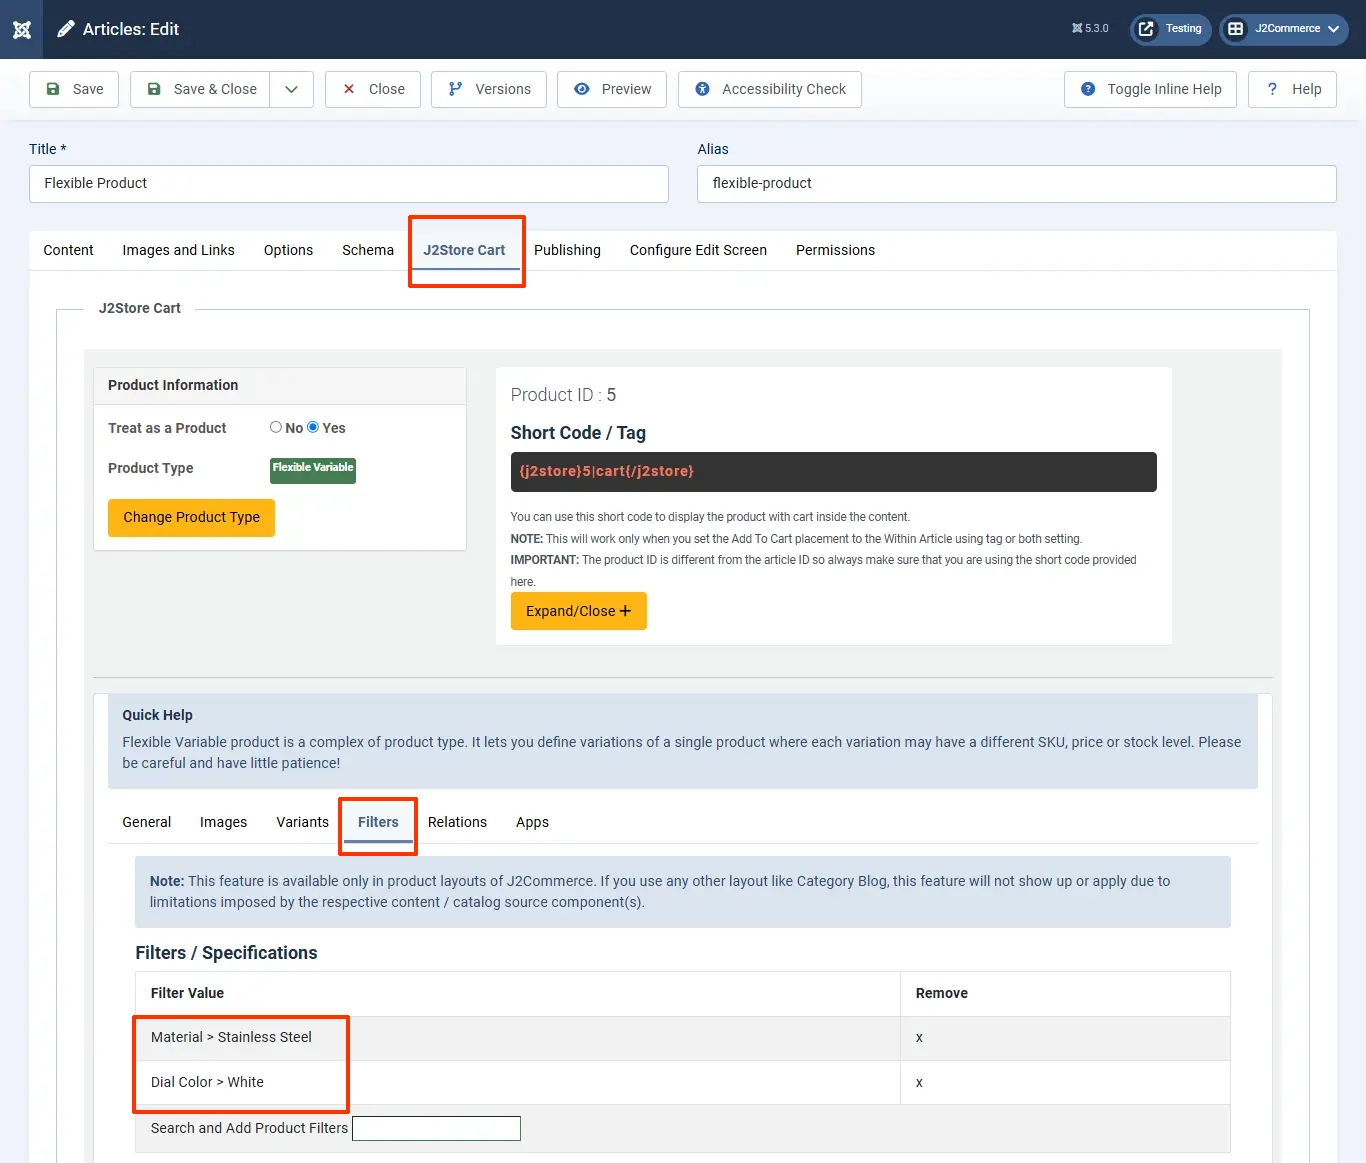Image resolution: width=1366 pixels, height=1163 pixels.
Task: Expand the J2Commerce user menu
Action: [1284, 29]
